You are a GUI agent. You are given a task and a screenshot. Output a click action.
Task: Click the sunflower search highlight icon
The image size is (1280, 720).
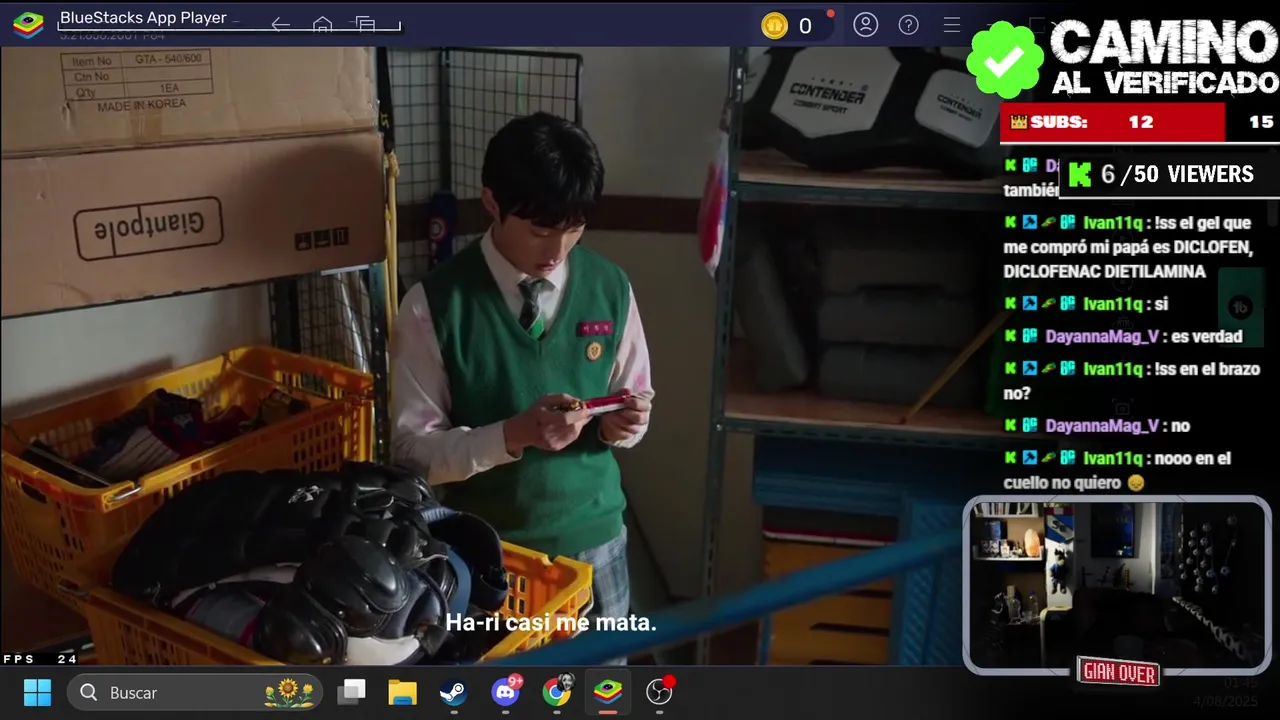287,692
